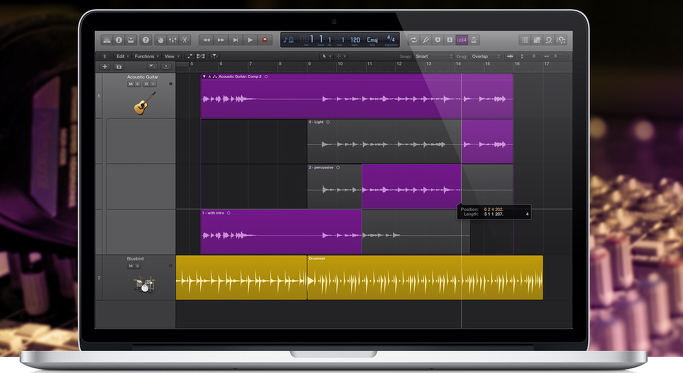
Task: Solo the Bluebird drummer track
Action: point(138,266)
